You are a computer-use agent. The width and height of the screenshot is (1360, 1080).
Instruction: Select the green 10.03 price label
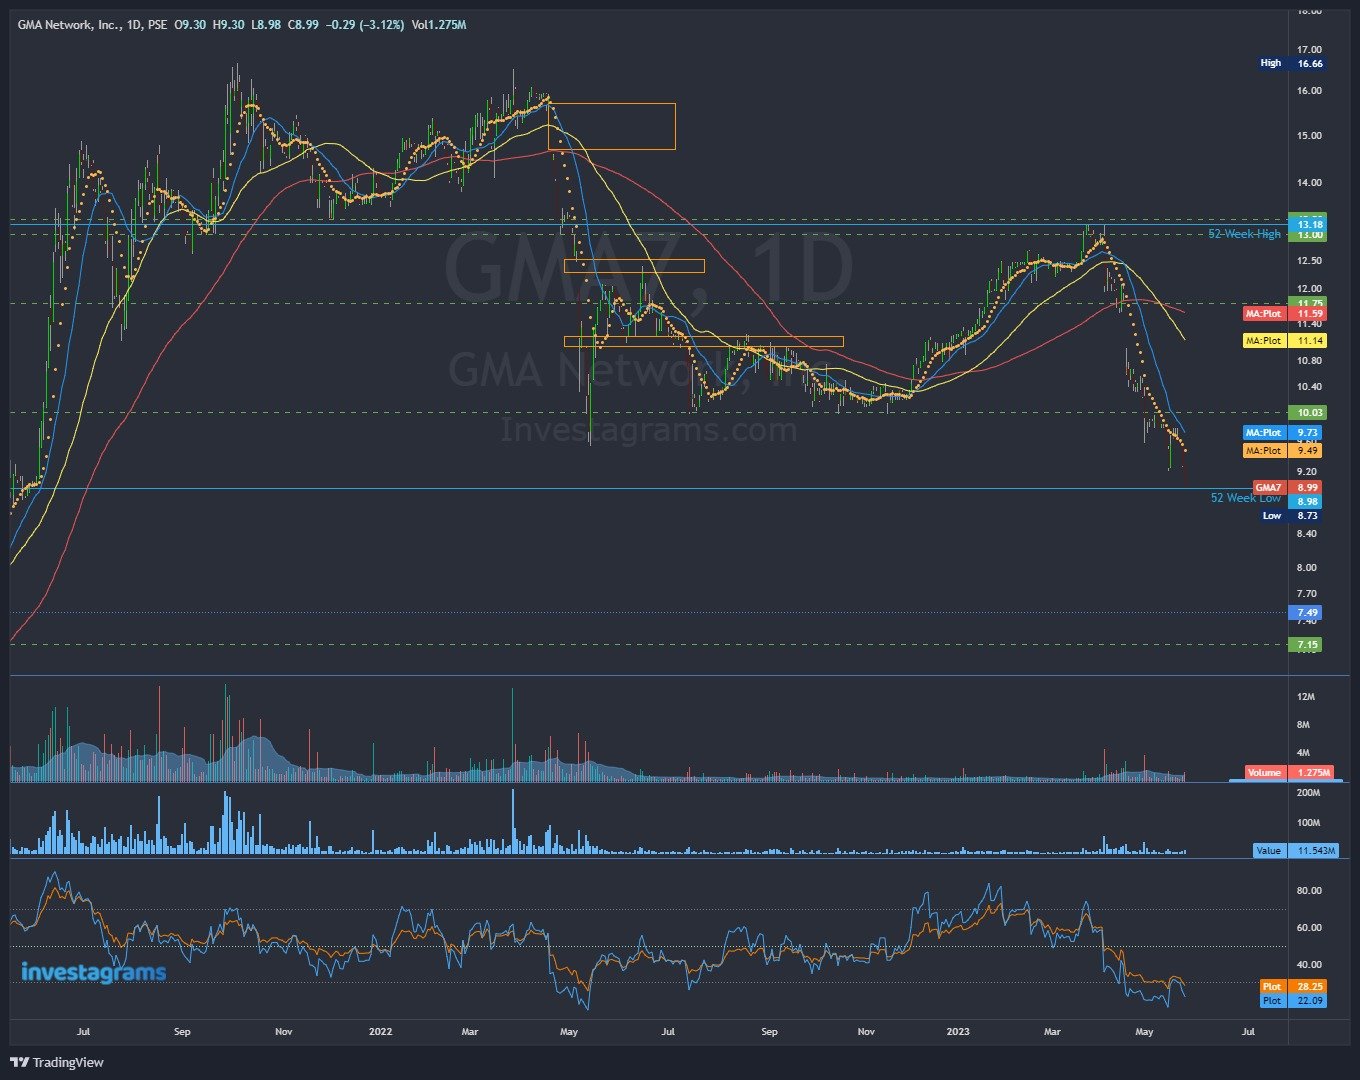1310,412
